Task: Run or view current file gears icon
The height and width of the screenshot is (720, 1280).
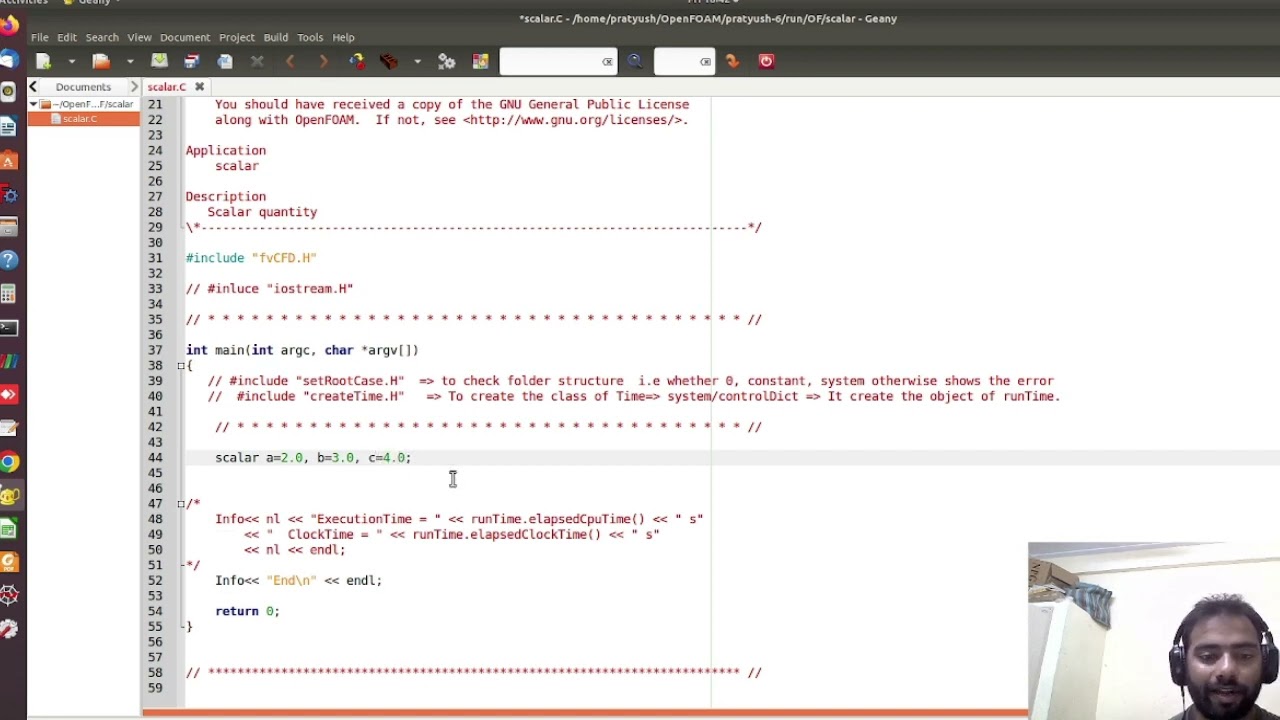Action: click(x=447, y=61)
